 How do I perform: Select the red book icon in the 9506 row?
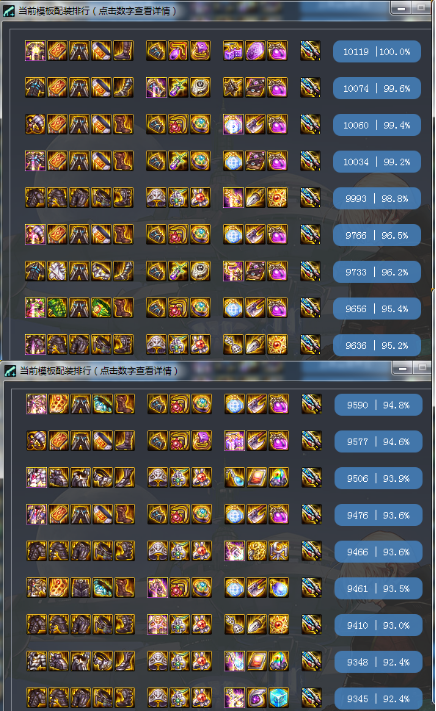tap(257, 477)
